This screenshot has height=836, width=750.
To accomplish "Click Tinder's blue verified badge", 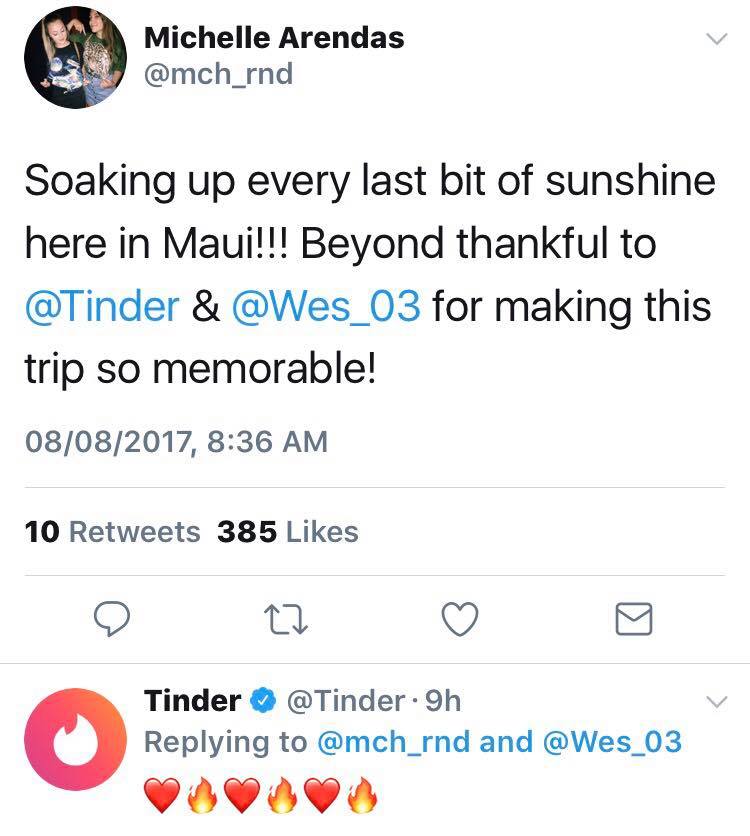I will (265, 702).
